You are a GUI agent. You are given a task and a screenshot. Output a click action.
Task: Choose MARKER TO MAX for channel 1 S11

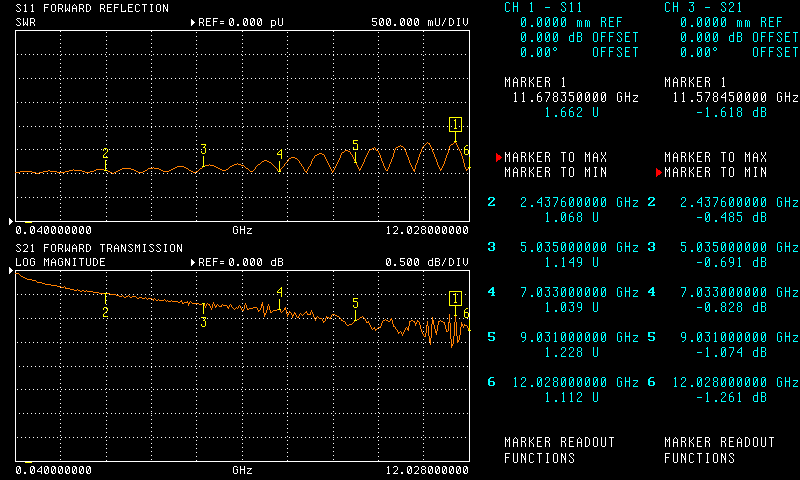pyautogui.click(x=555, y=158)
